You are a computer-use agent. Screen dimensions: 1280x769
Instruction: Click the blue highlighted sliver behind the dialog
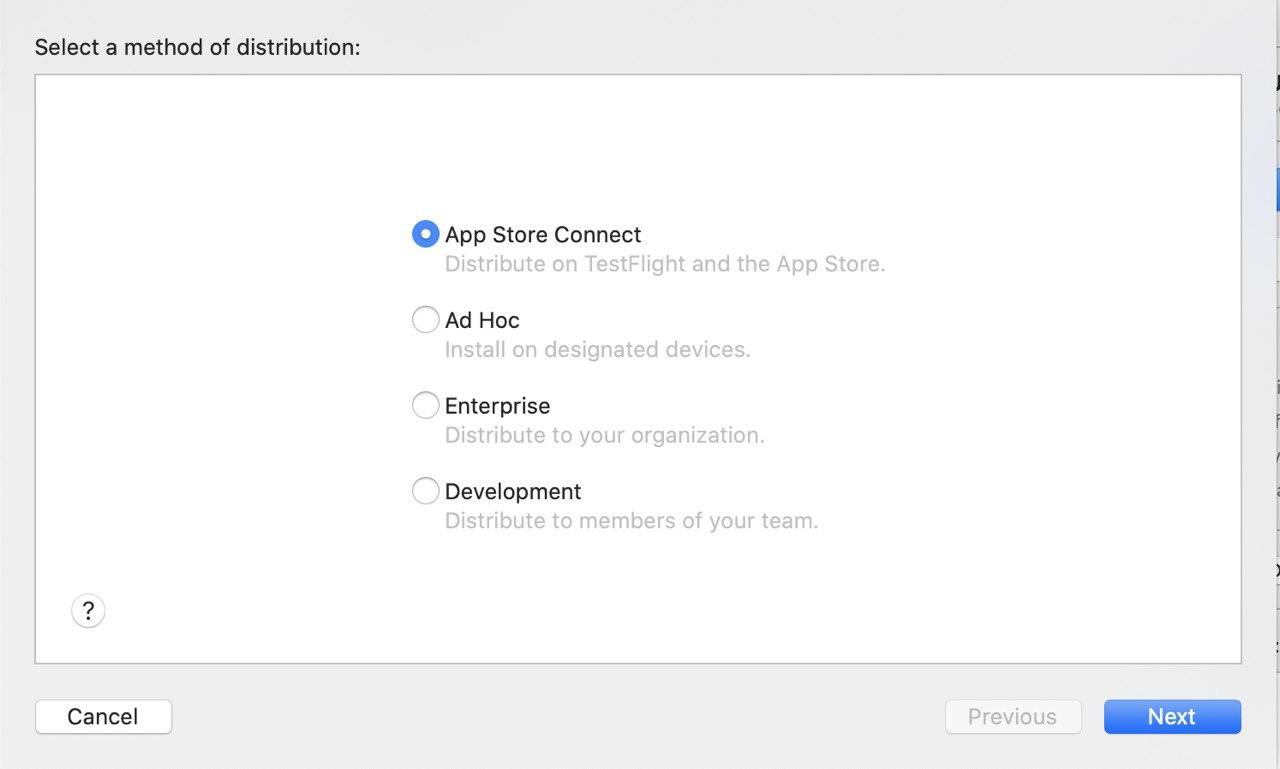1277,190
